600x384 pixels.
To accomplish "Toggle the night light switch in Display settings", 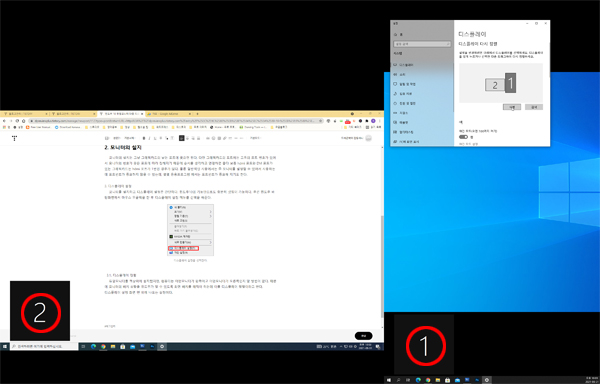I will coord(463,137).
